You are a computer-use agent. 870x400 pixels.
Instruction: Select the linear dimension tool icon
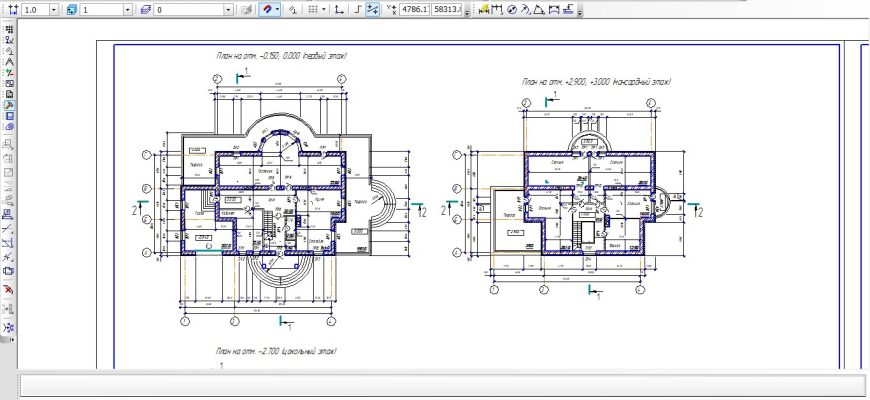click(497, 9)
